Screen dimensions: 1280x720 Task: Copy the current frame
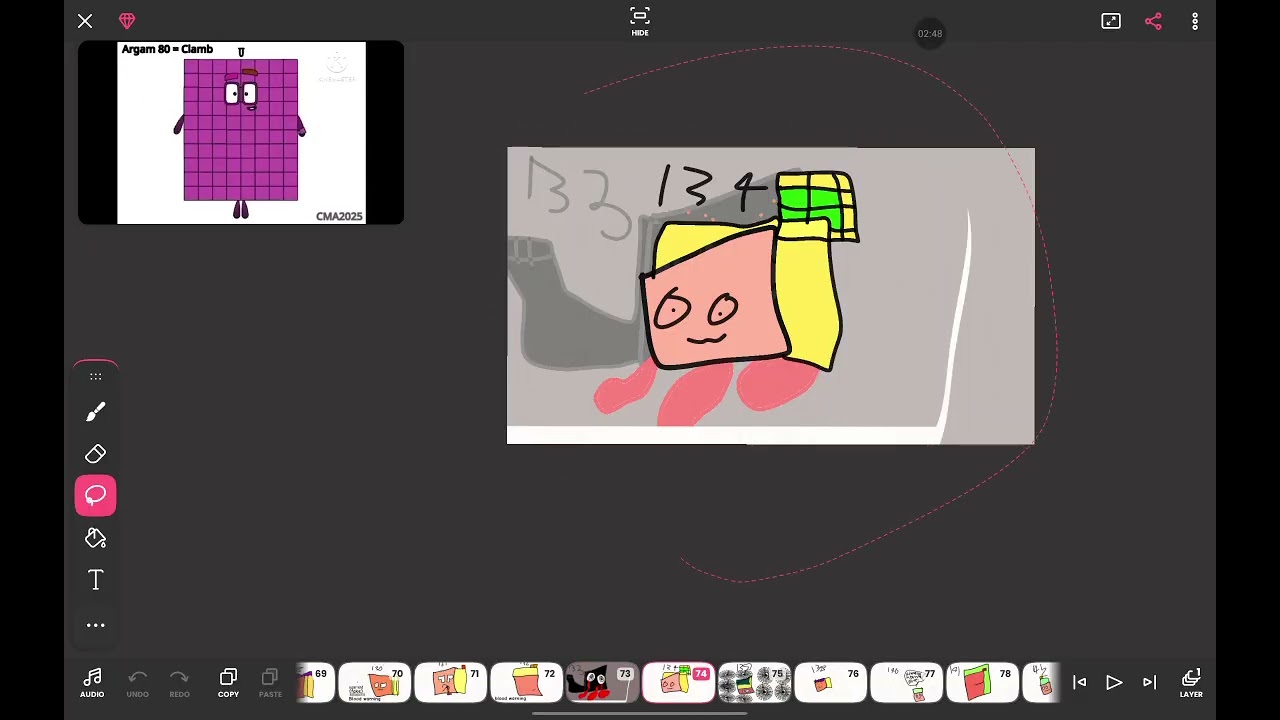[x=228, y=682]
